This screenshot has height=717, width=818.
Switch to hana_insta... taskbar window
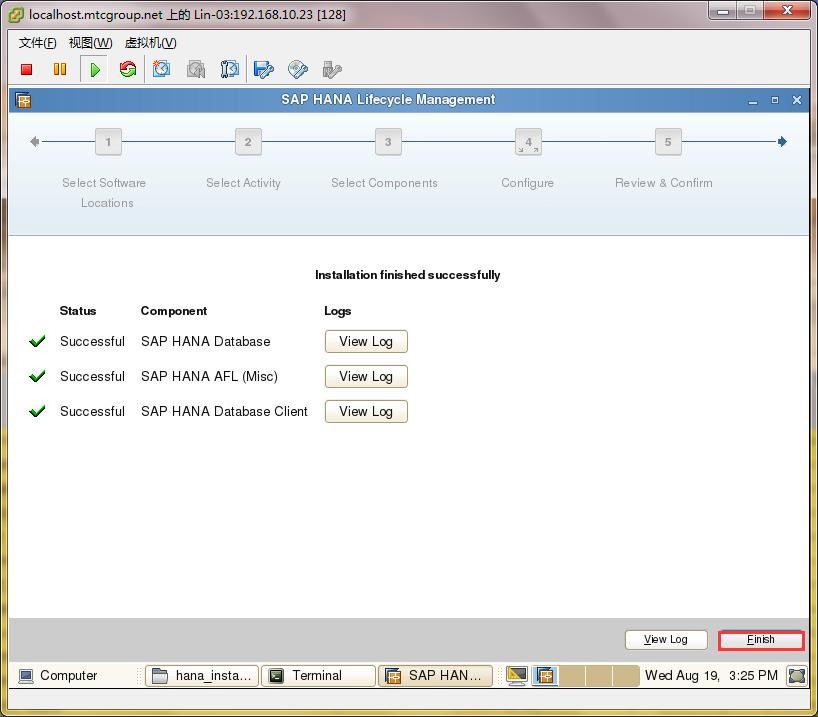pos(202,675)
